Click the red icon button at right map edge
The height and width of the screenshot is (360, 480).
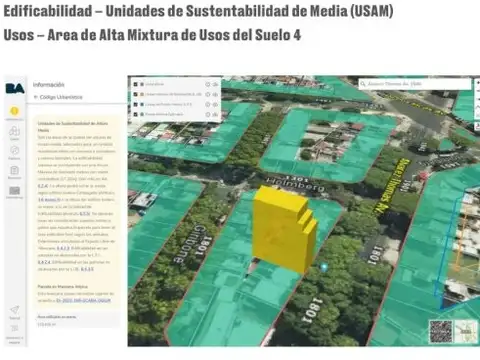(x=477, y=126)
